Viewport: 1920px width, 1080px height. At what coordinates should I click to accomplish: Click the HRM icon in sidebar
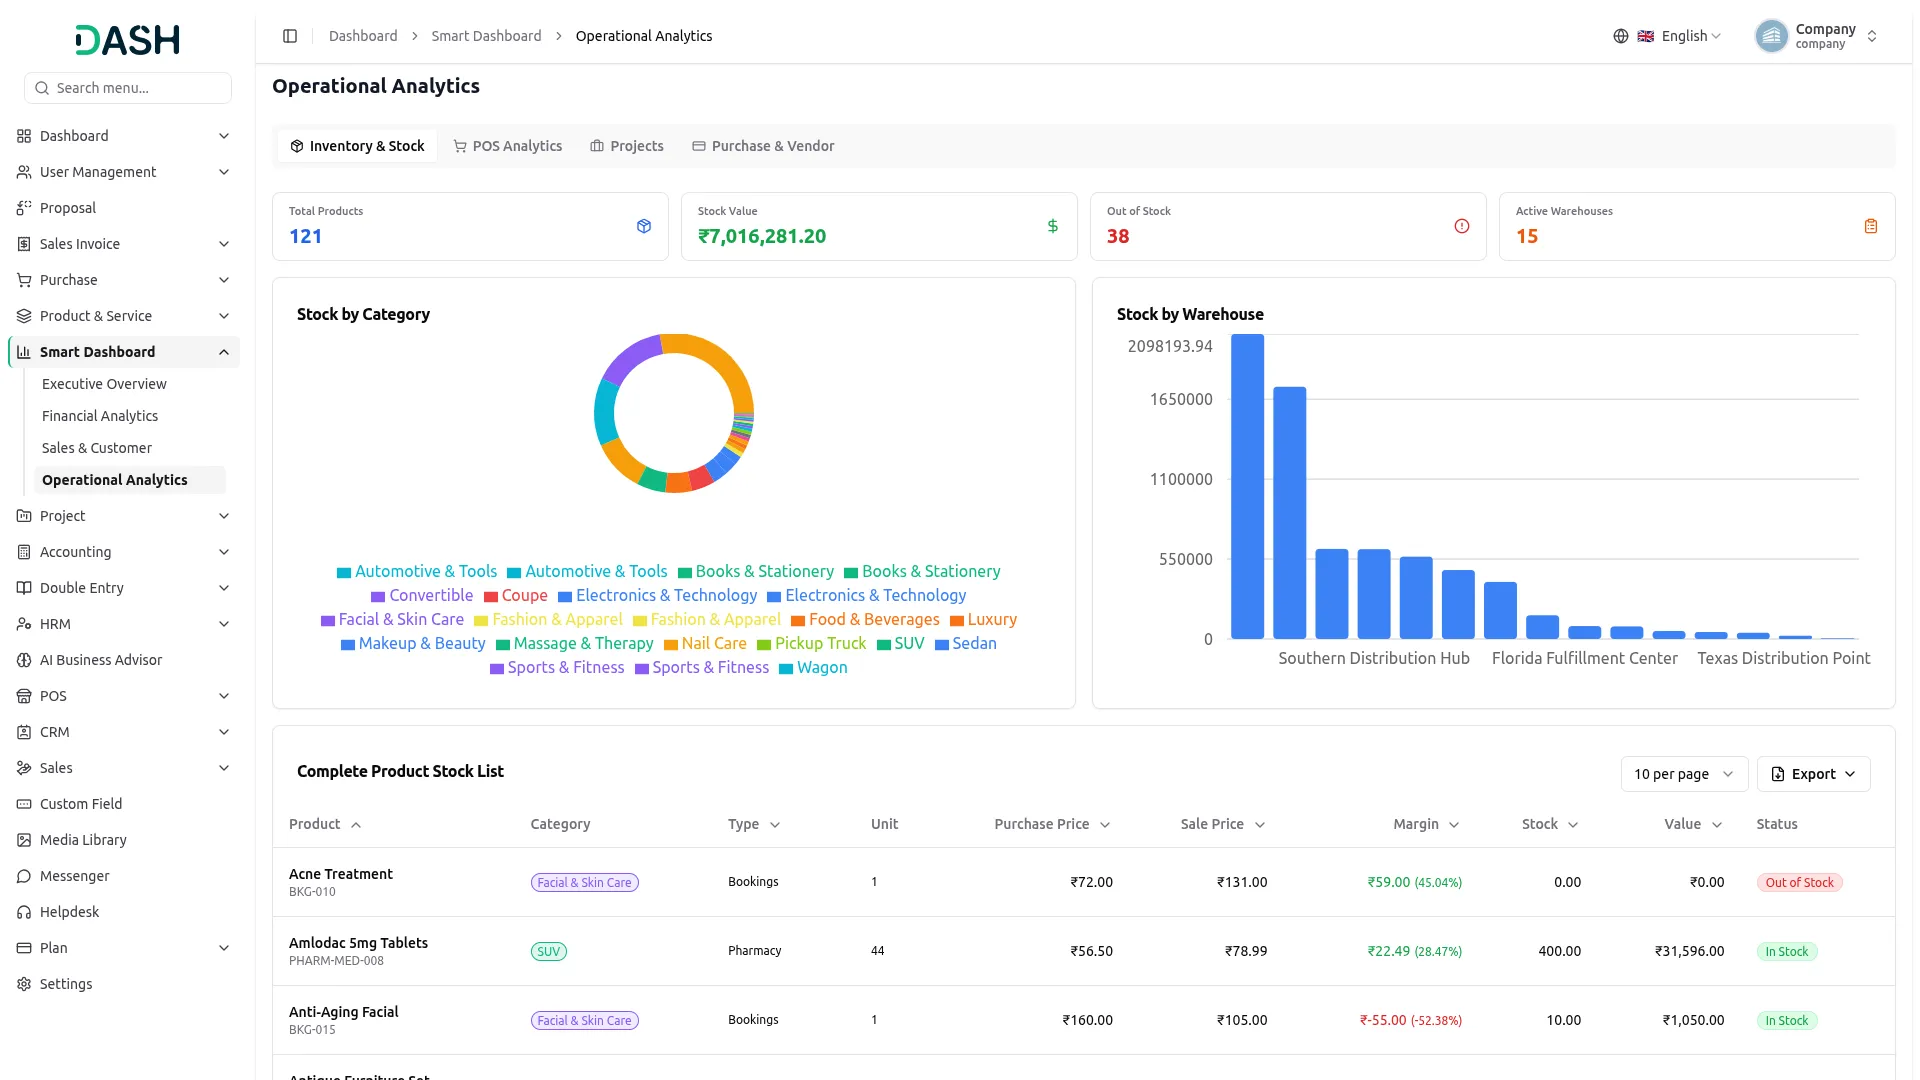[24, 624]
